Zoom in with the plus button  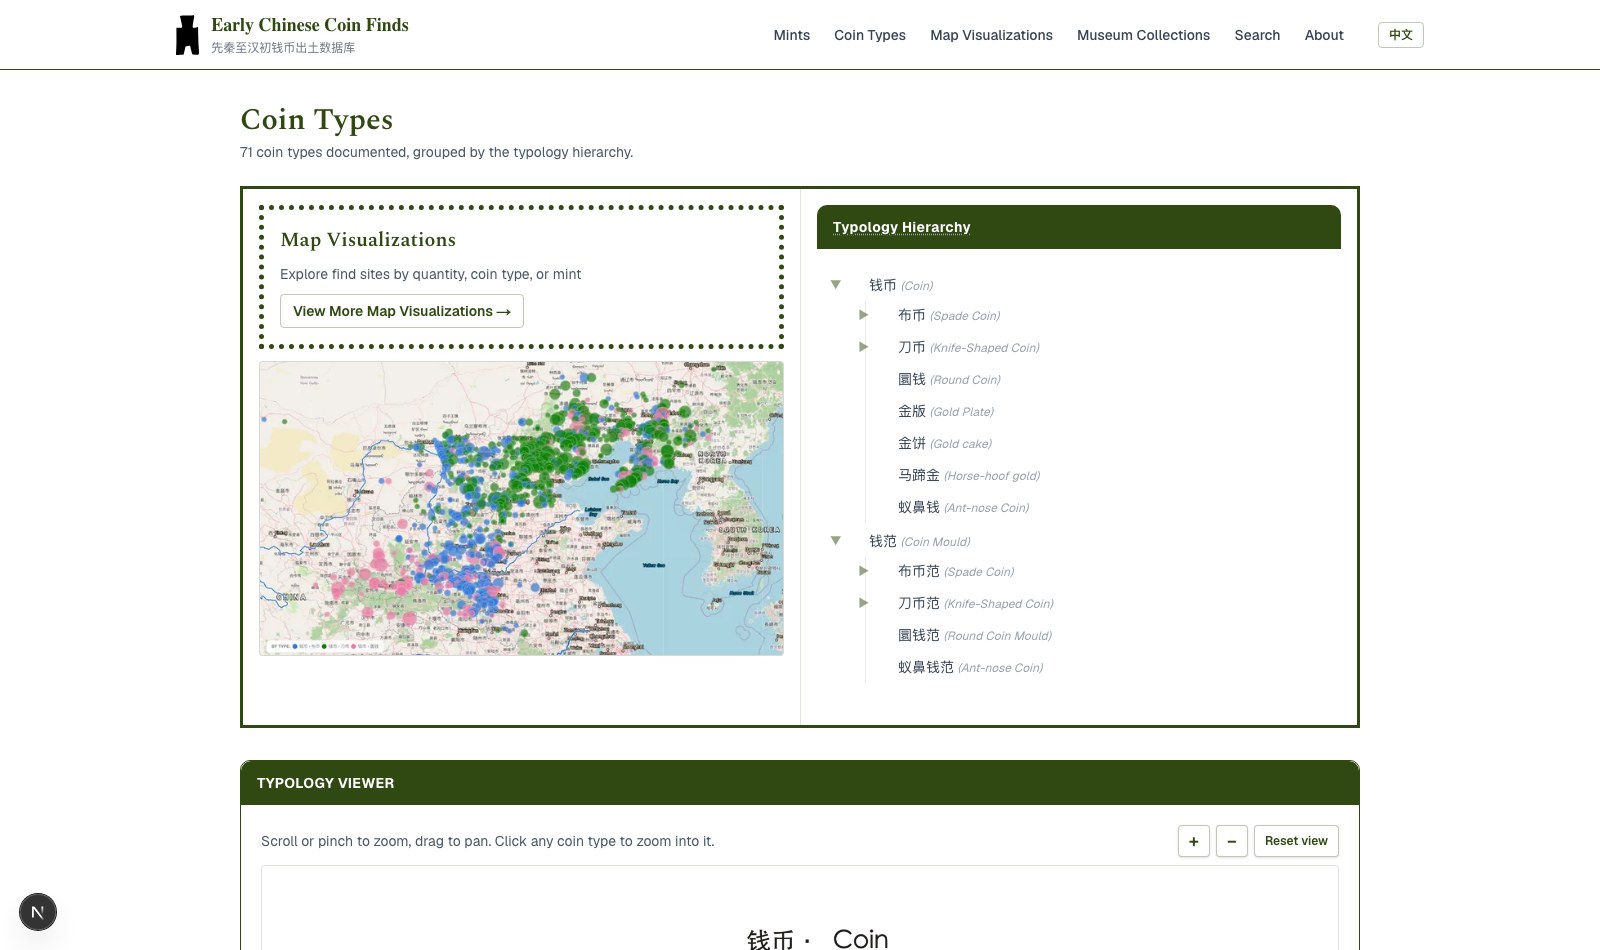1194,841
